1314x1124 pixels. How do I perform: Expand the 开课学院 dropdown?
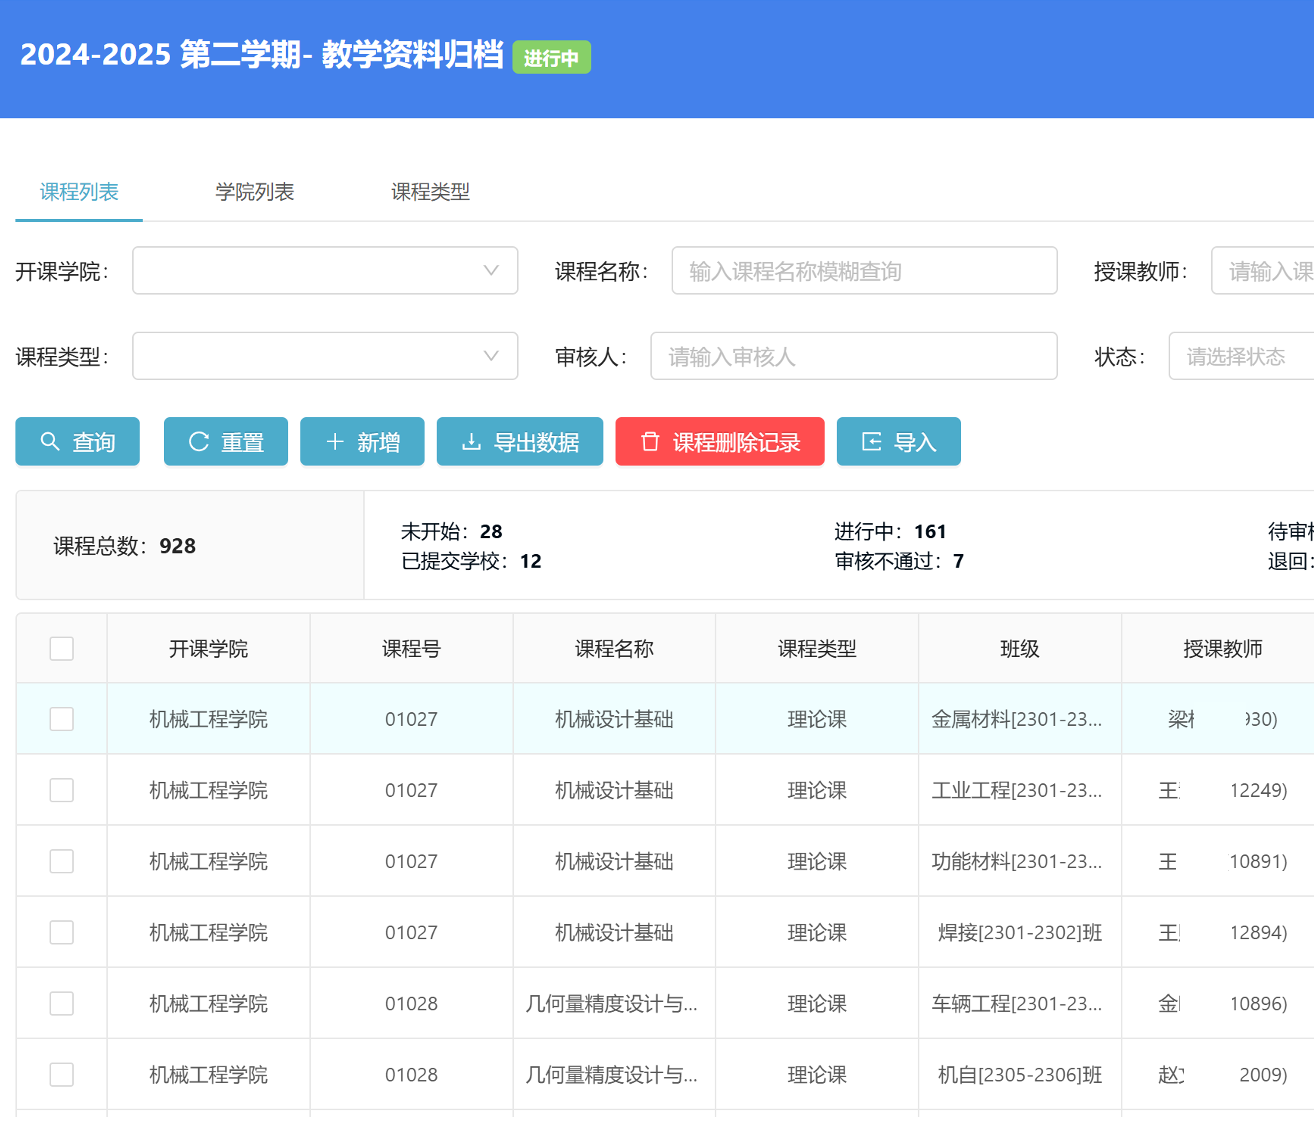(325, 271)
